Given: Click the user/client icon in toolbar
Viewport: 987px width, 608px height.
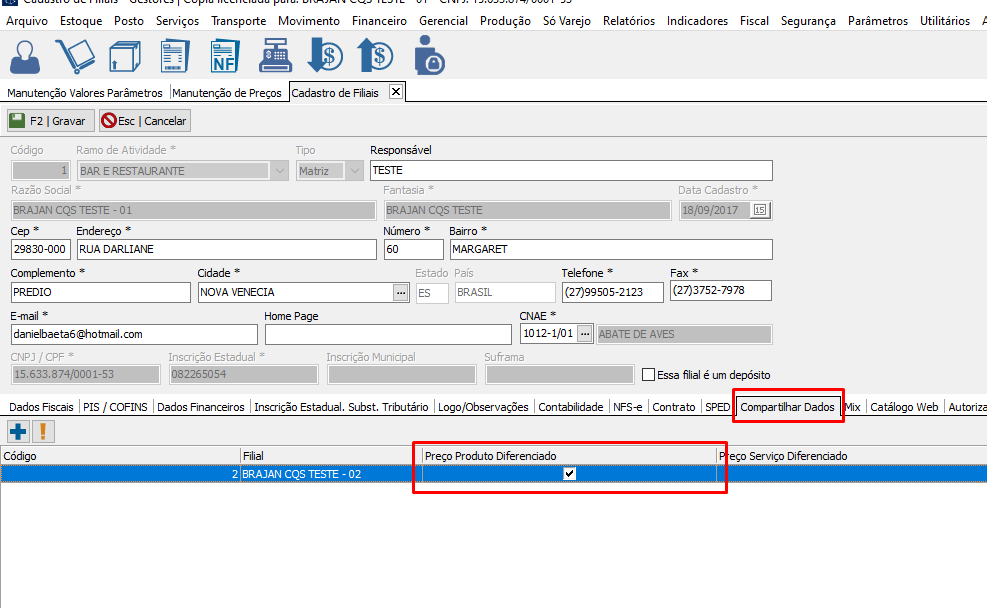Looking at the screenshot, I should (x=26, y=56).
